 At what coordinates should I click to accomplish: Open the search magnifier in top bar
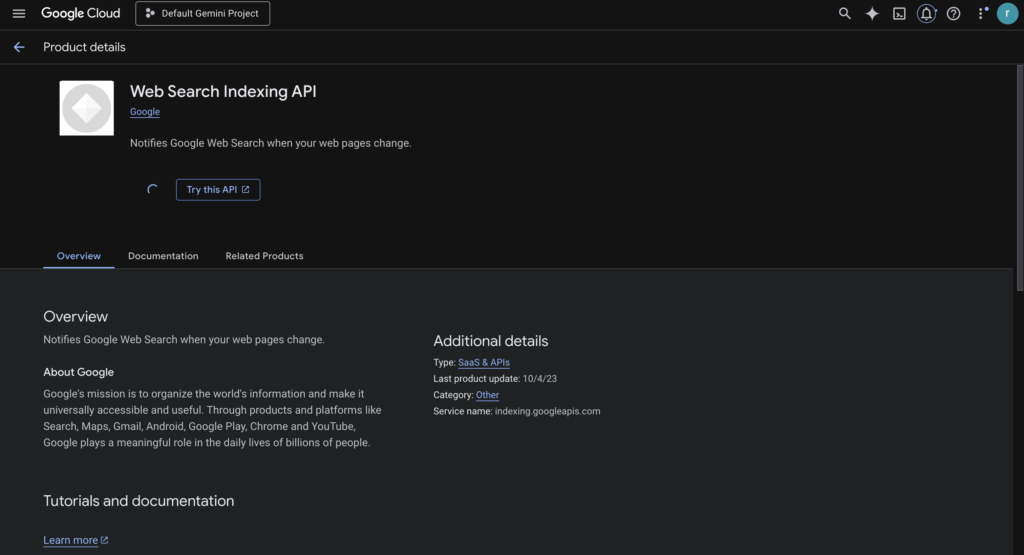(845, 14)
